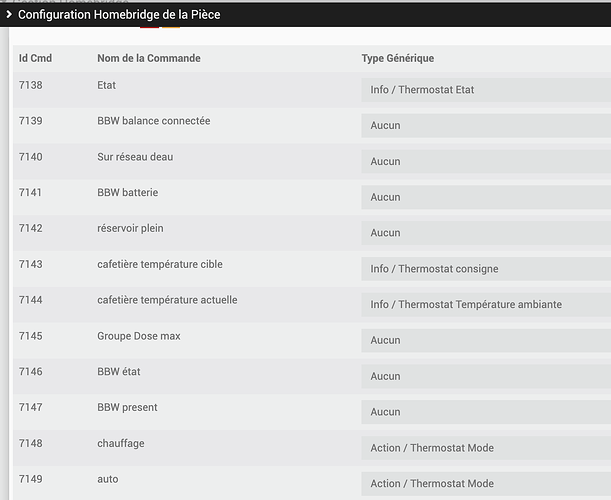The image size is (611, 500).
Task: Open Type Générique dropdown for Sur réseau deau
Action: (x=485, y=162)
